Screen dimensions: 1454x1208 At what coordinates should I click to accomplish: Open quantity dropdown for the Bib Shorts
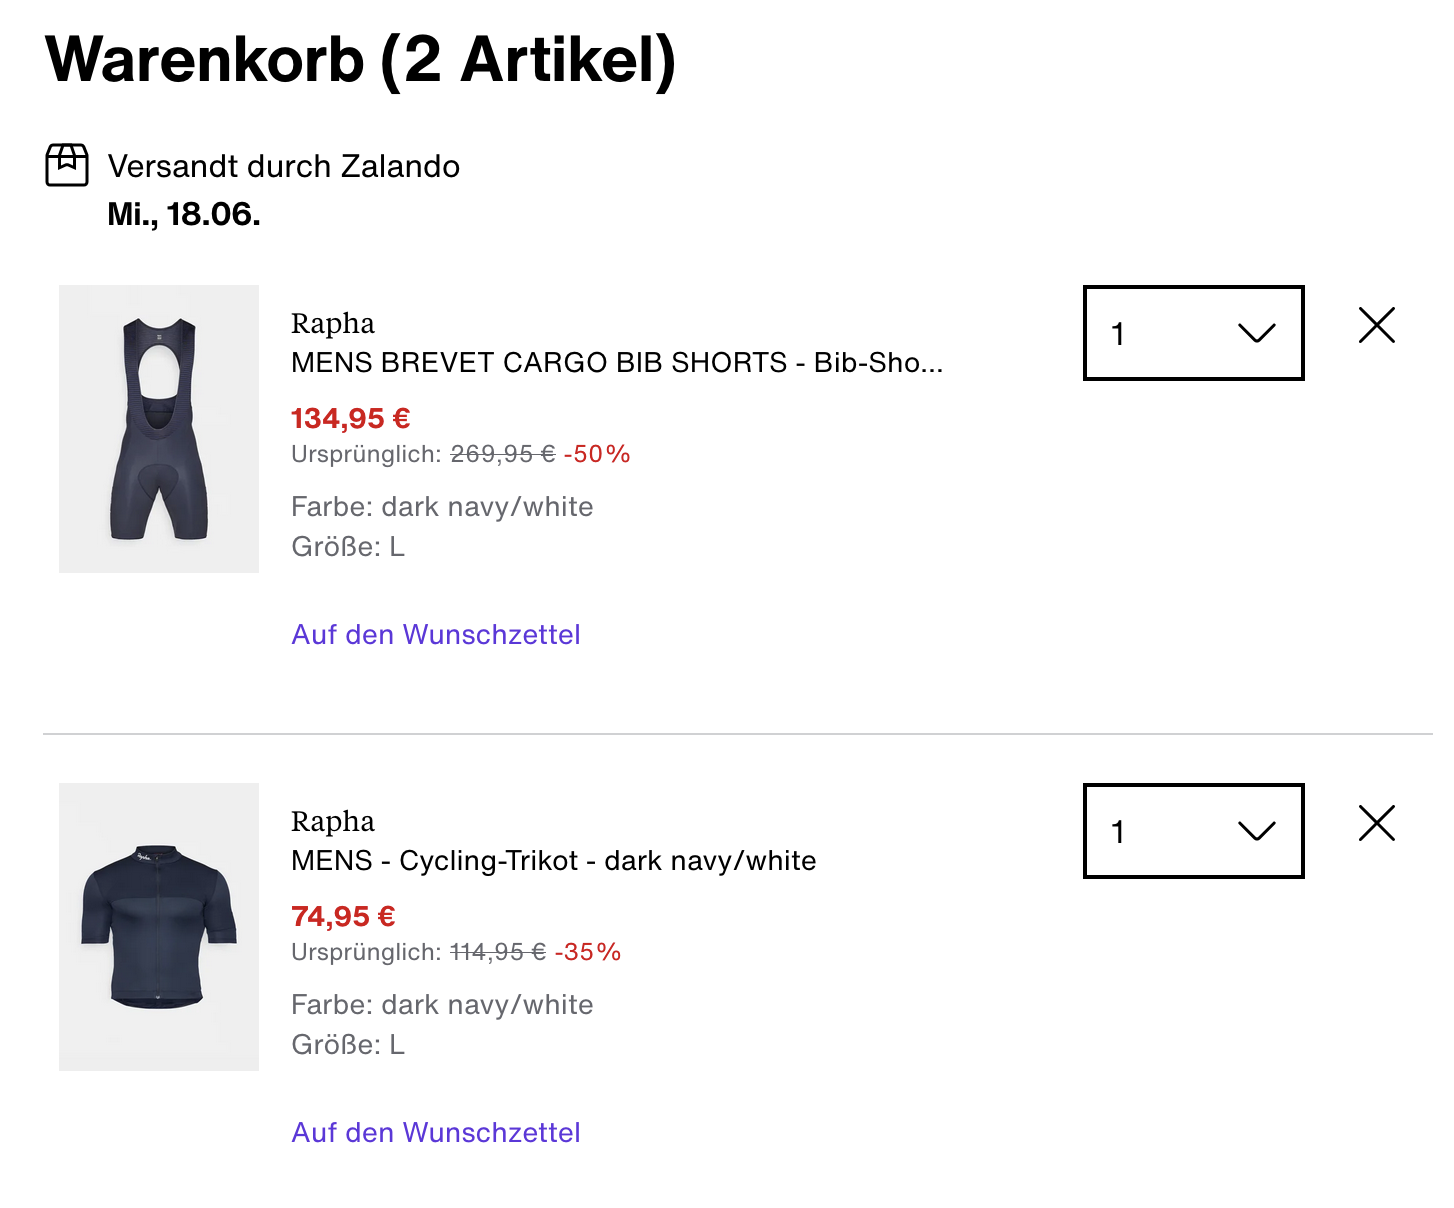tap(1193, 333)
